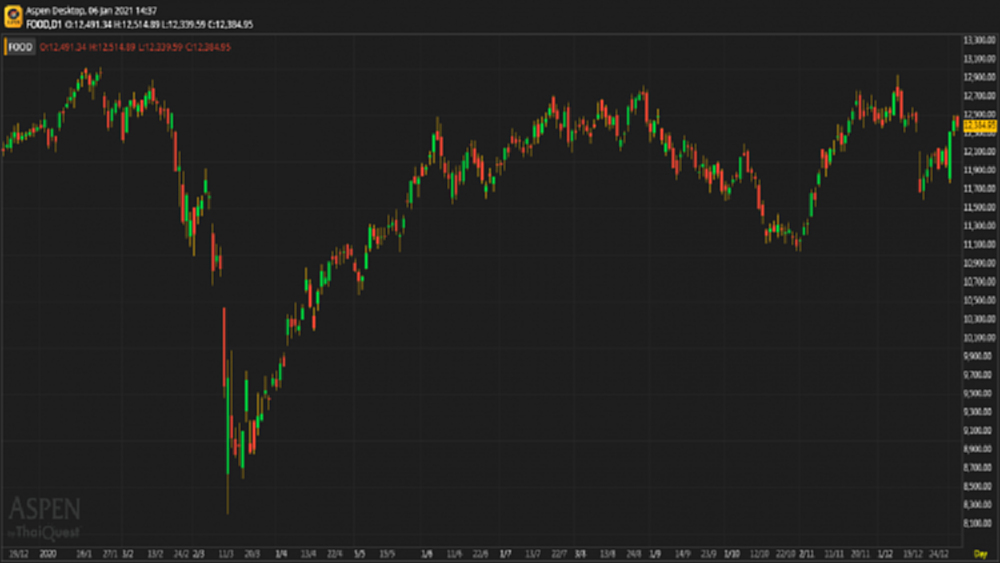
Task: Click the 10,700.00 price axis label
Action: 980,282
